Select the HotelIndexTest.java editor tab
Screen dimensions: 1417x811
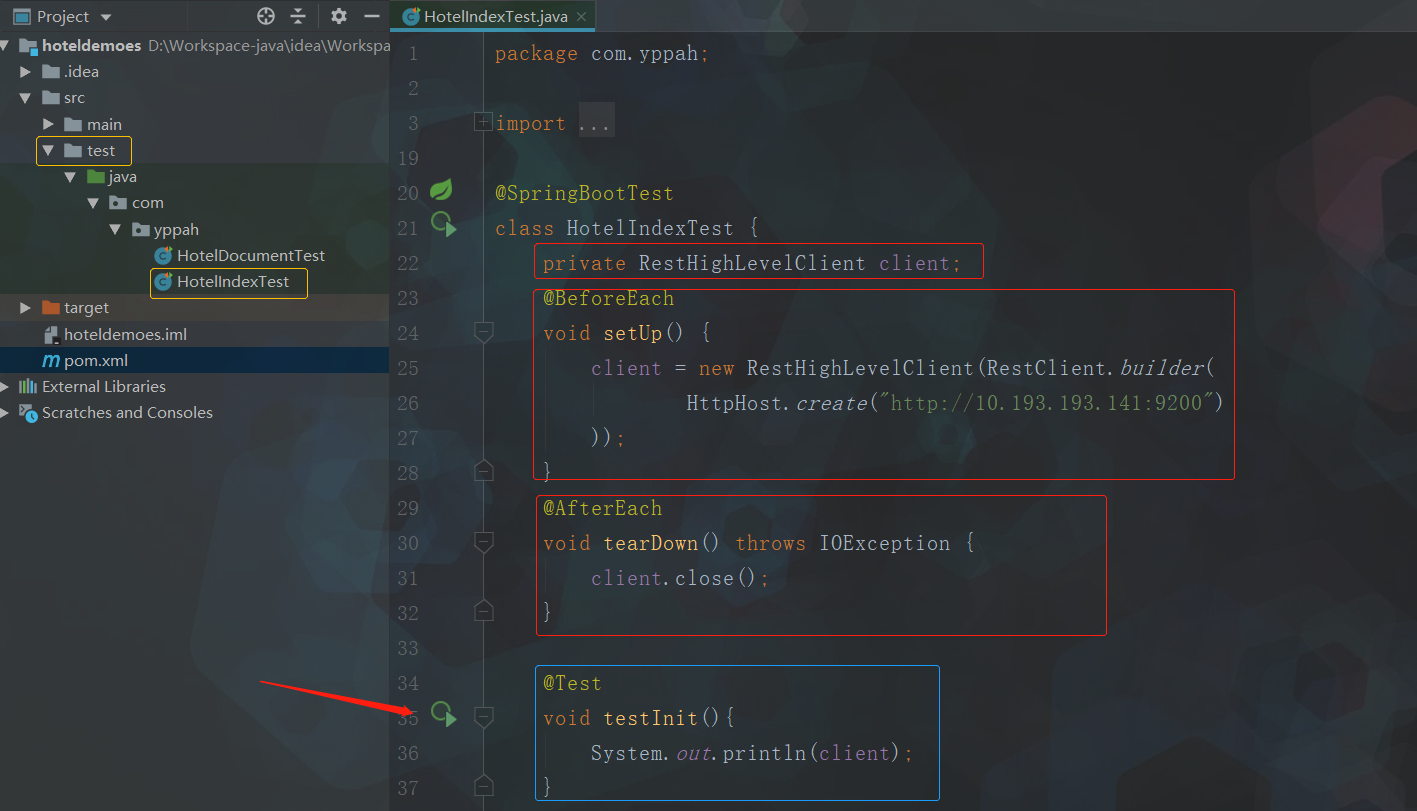pyautogui.click(x=493, y=16)
